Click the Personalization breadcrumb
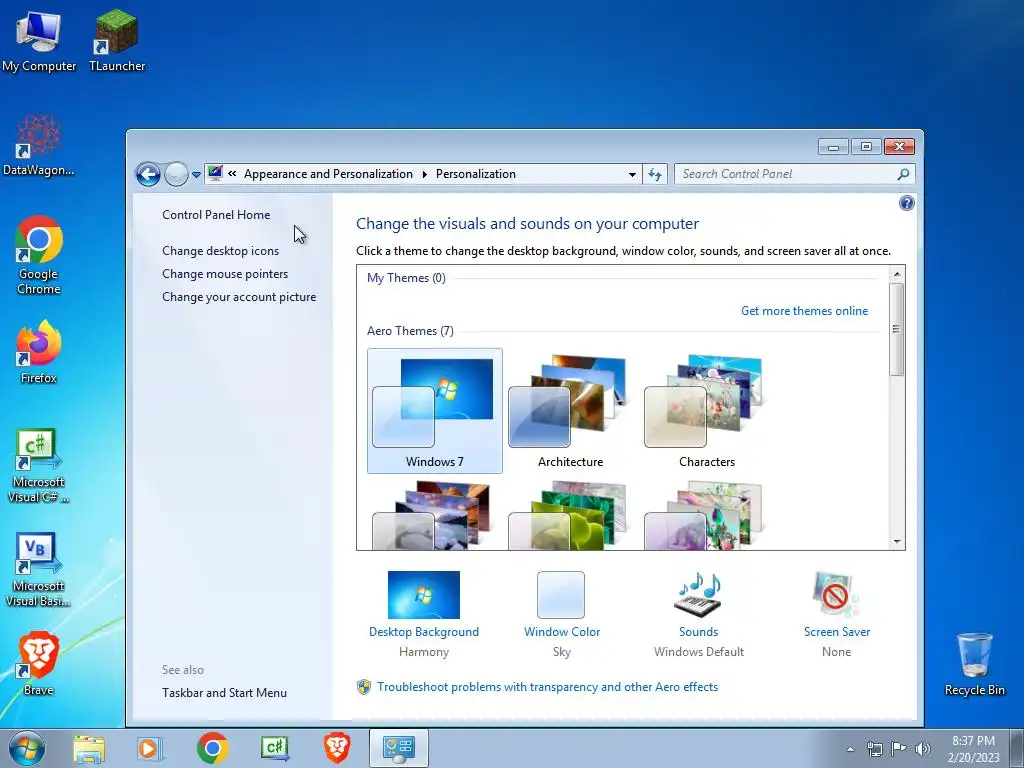The height and width of the screenshot is (768, 1024). click(475, 174)
